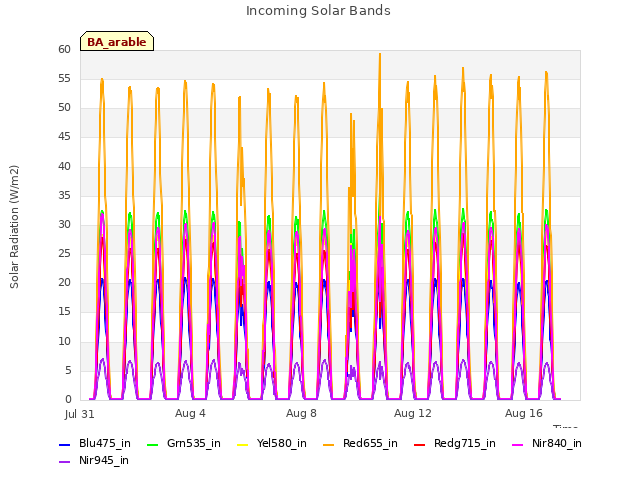
Task: Click the BA_arable site label box
Action: (117, 41)
